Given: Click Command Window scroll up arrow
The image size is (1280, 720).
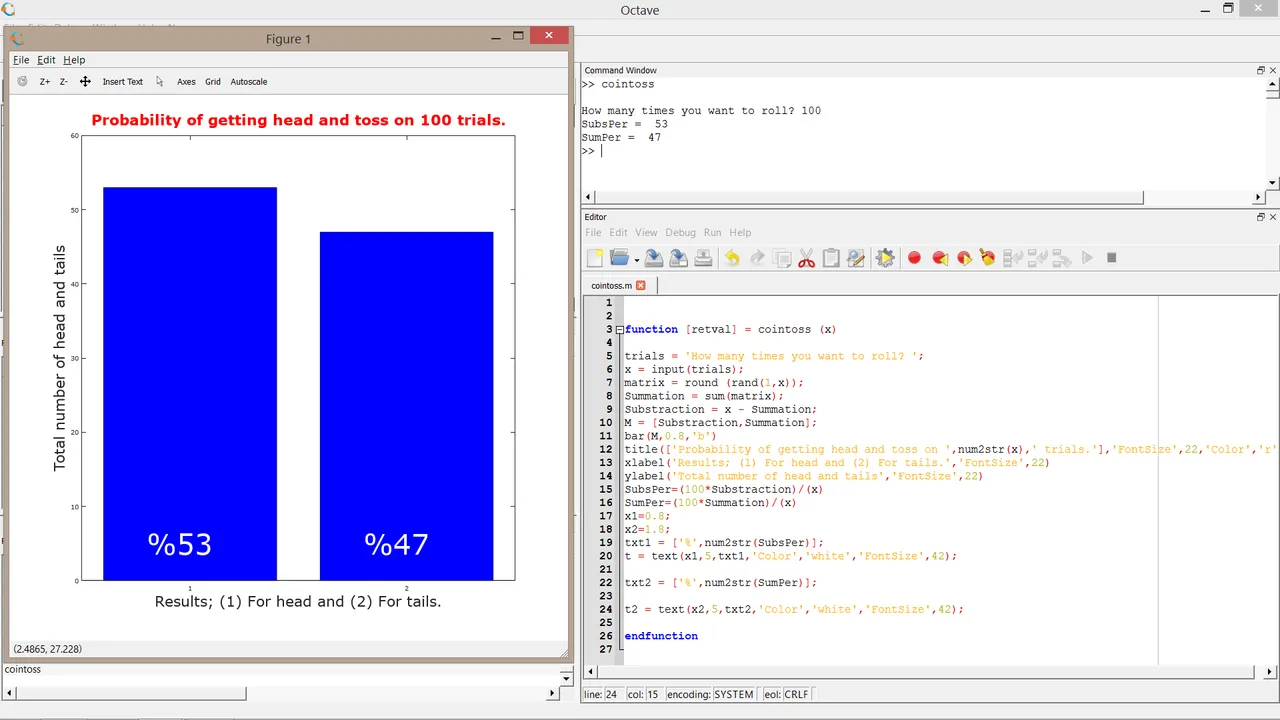Looking at the screenshot, I should point(1272,85).
